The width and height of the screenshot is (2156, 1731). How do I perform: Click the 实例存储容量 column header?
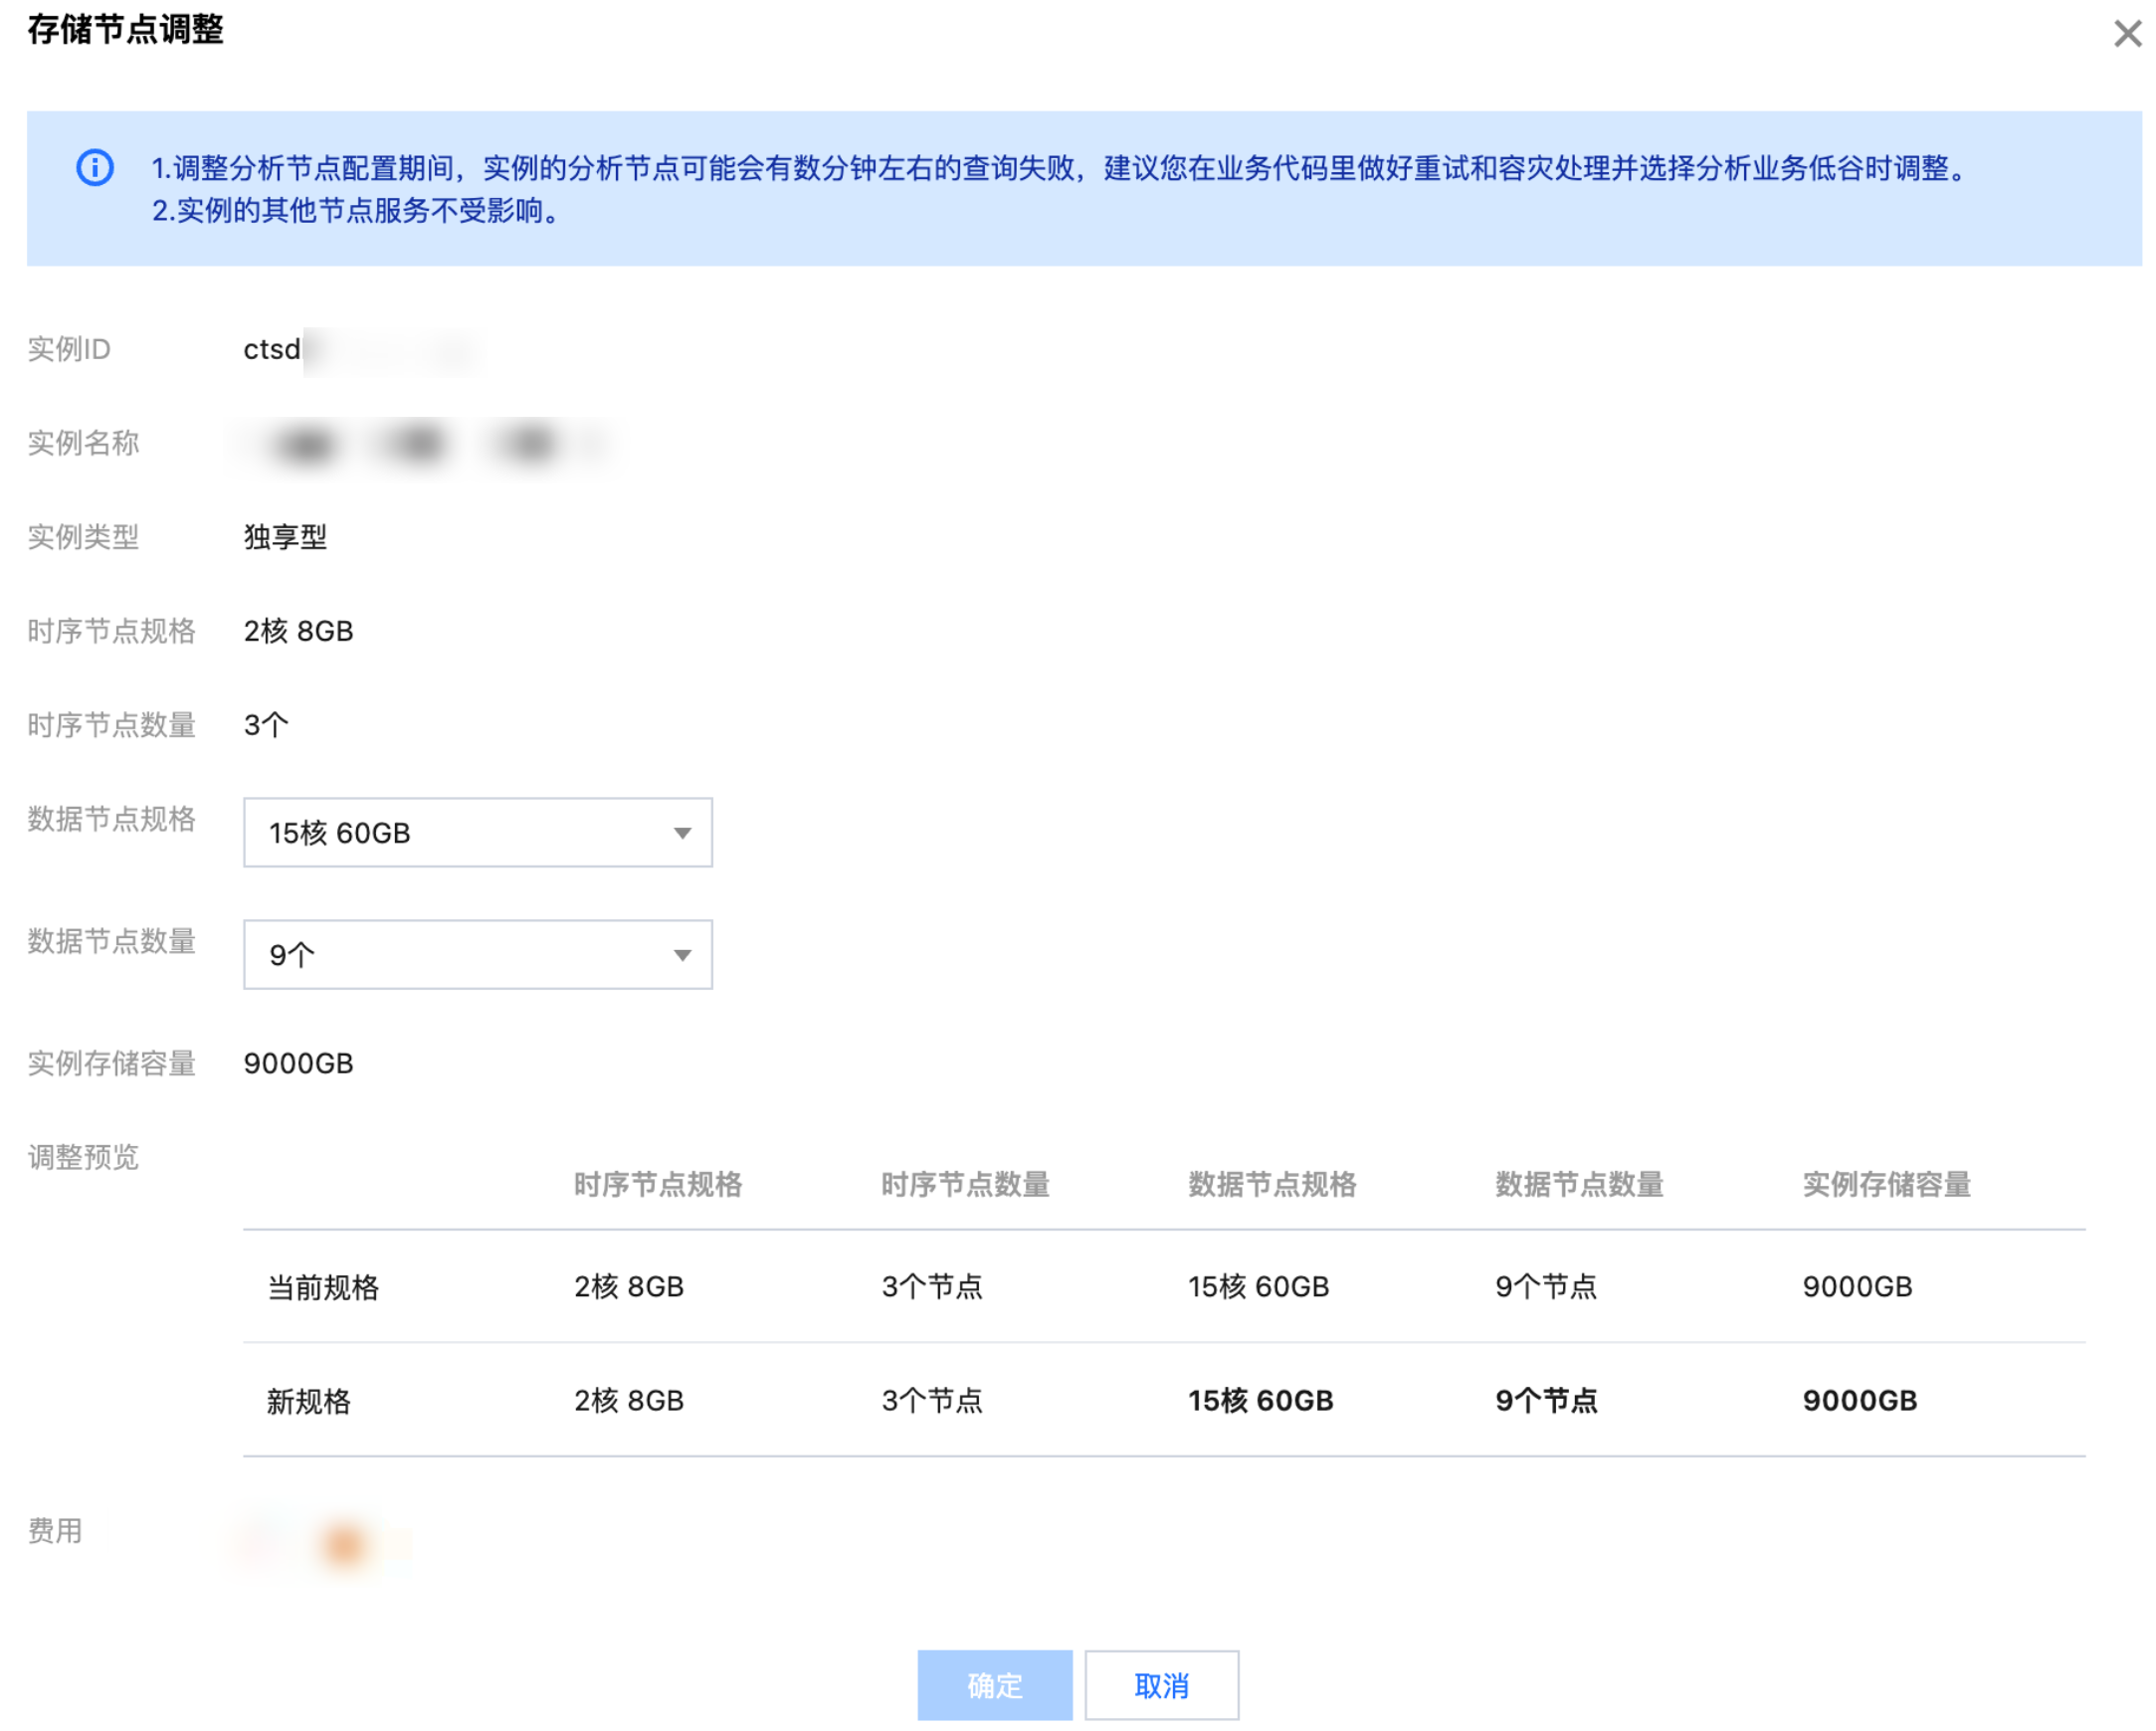1886,1184
